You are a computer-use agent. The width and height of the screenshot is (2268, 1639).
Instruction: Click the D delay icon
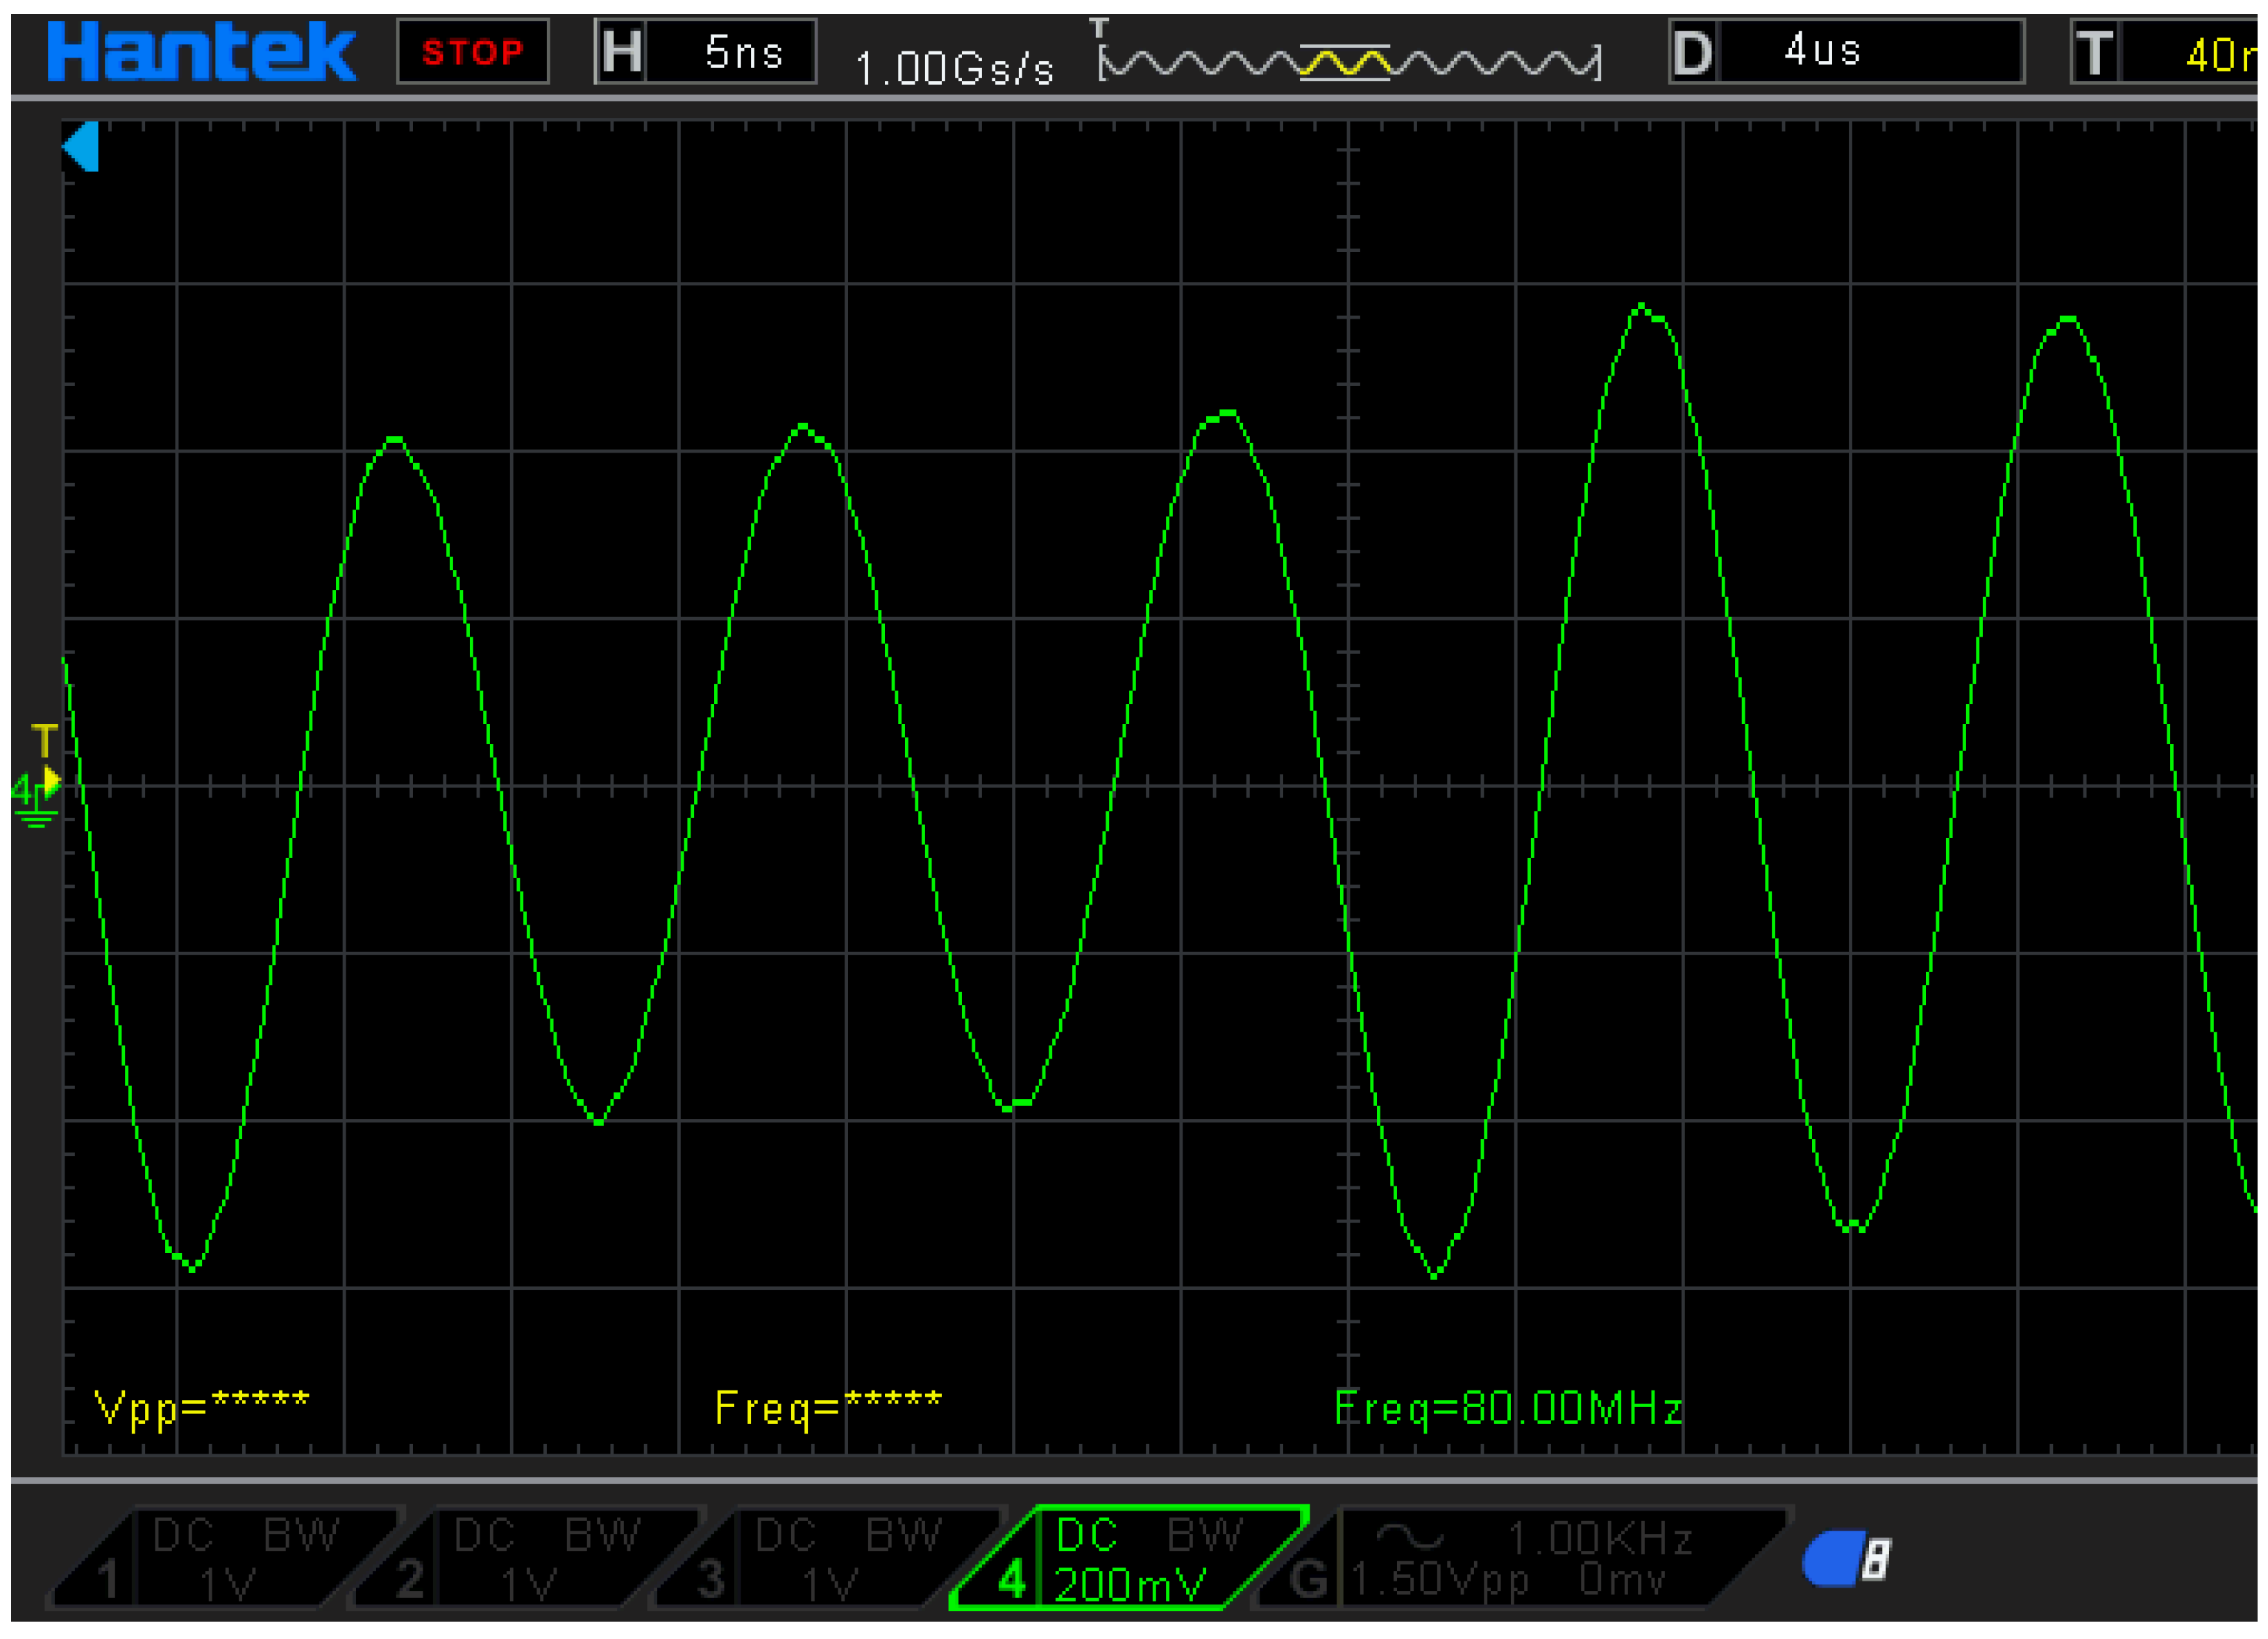(x=1692, y=52)
